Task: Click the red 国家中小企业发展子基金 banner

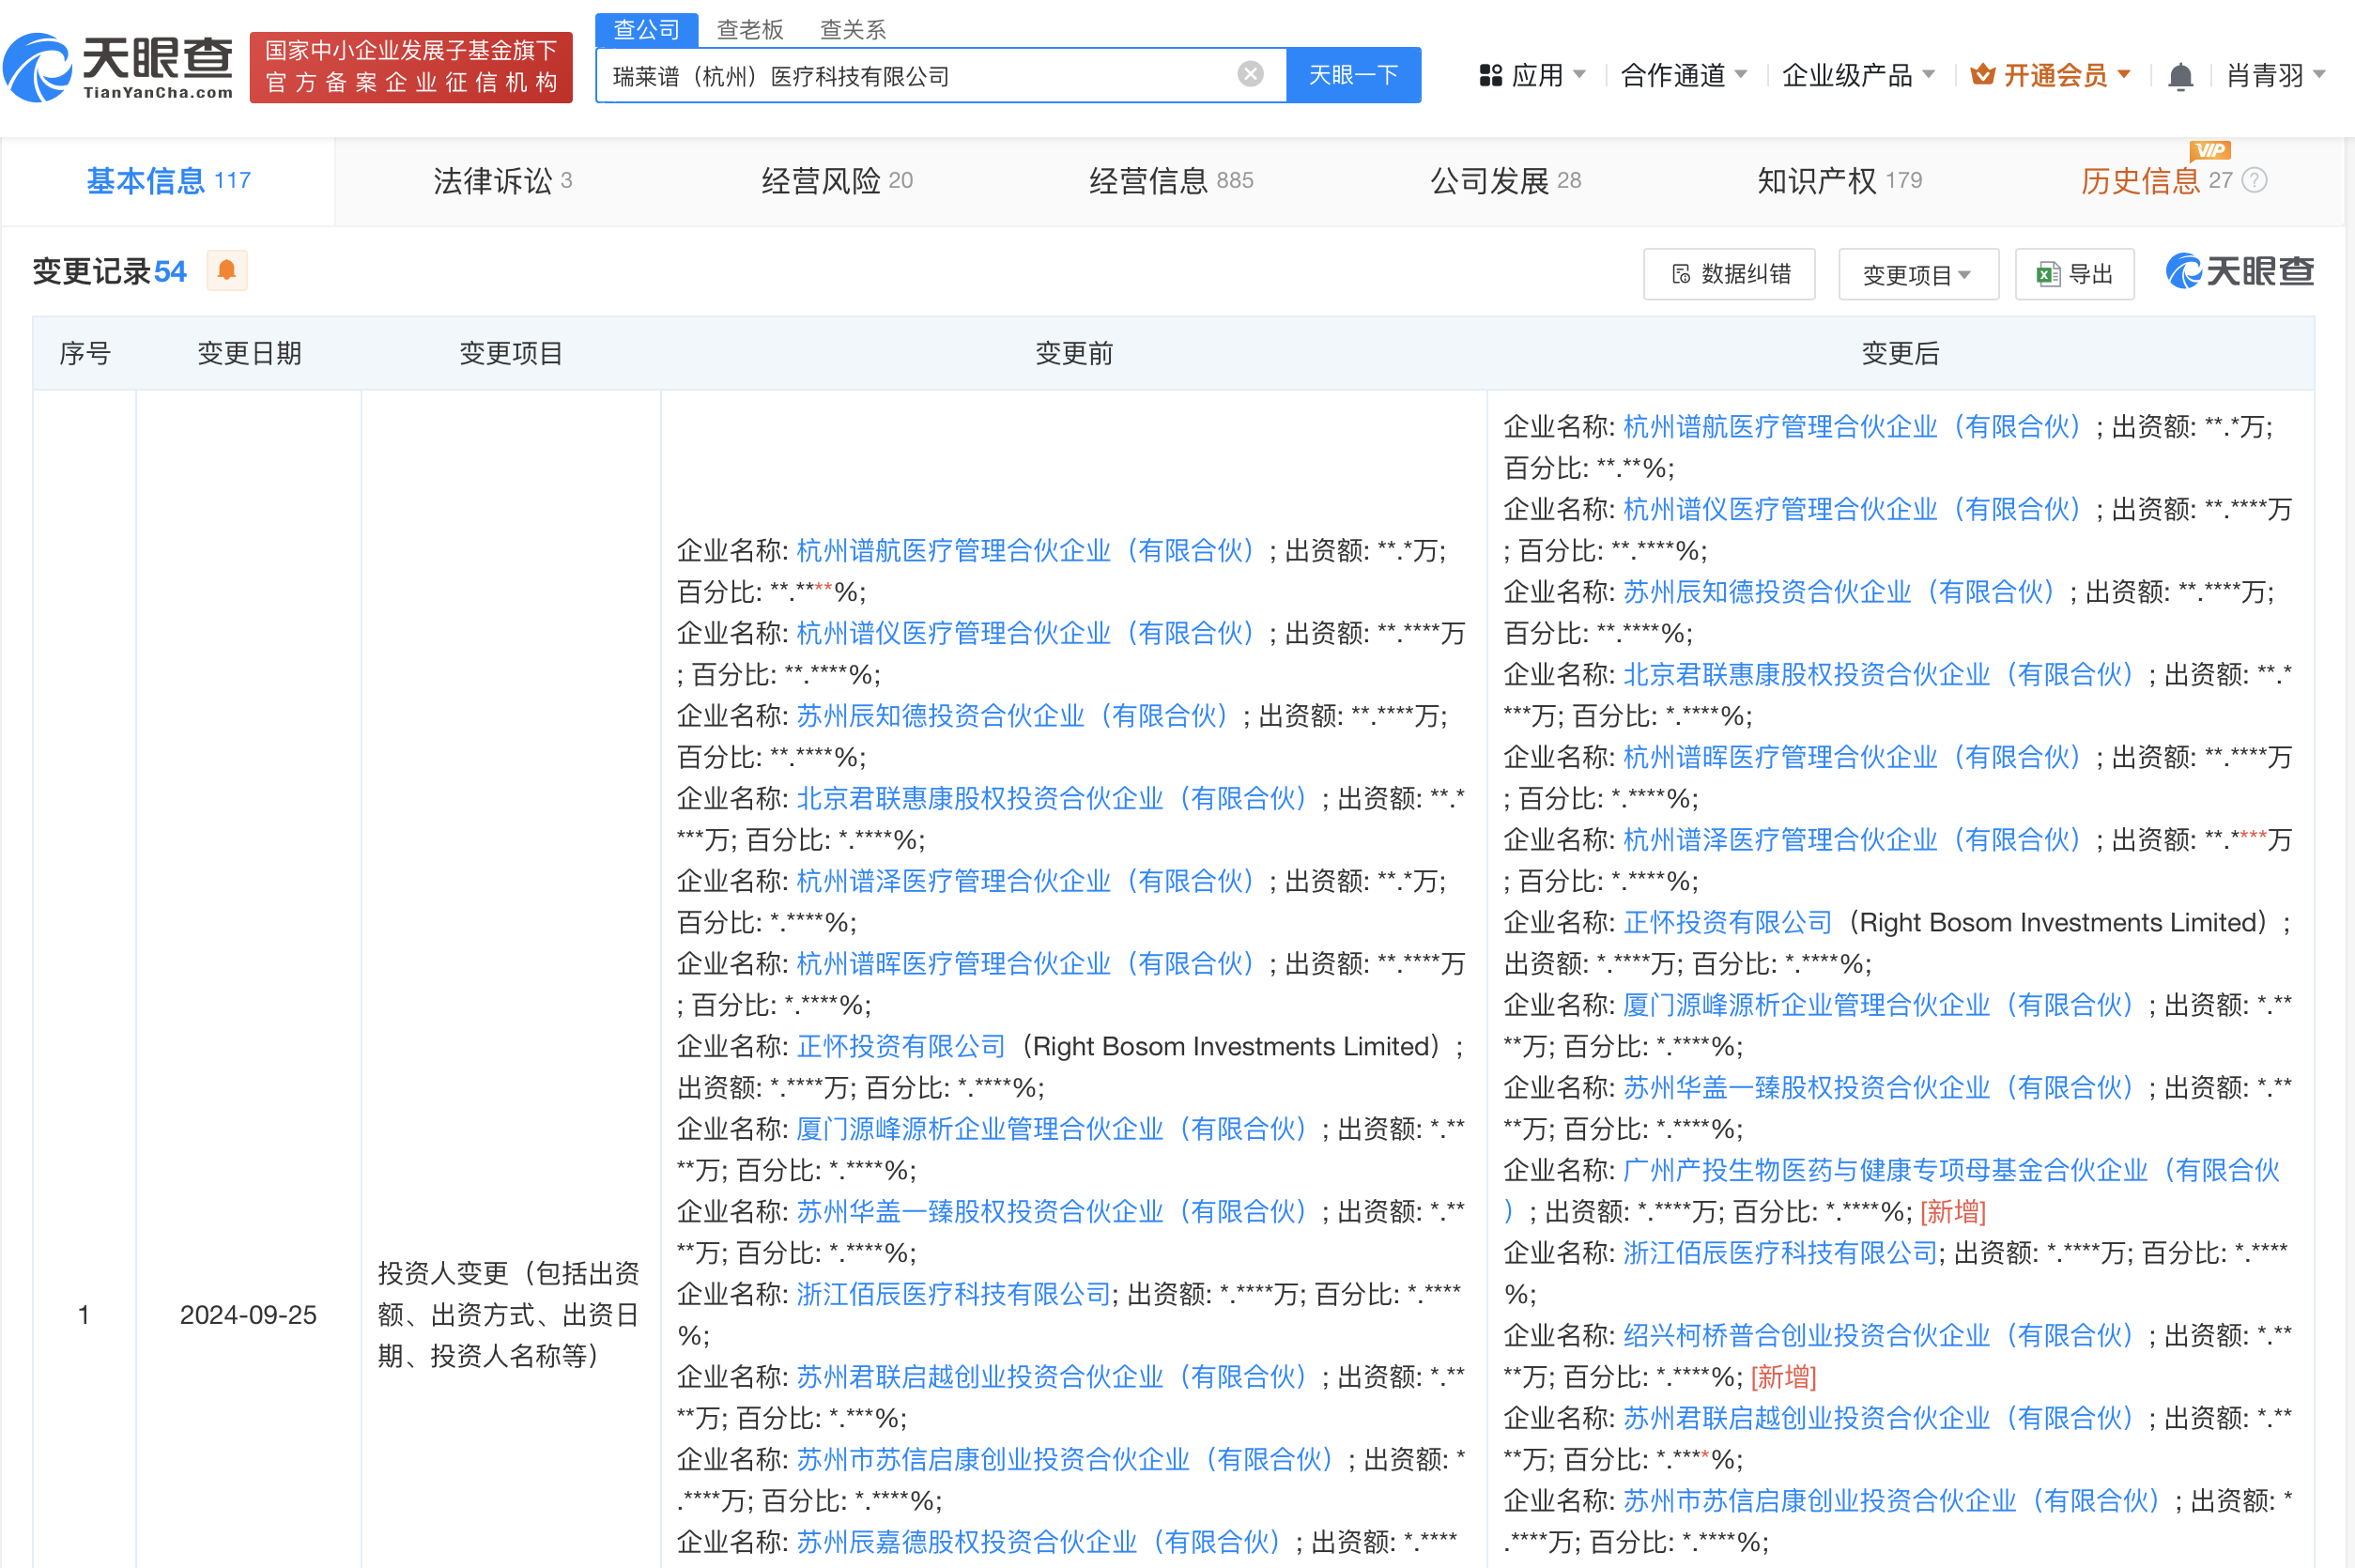Action: [411, 67]
